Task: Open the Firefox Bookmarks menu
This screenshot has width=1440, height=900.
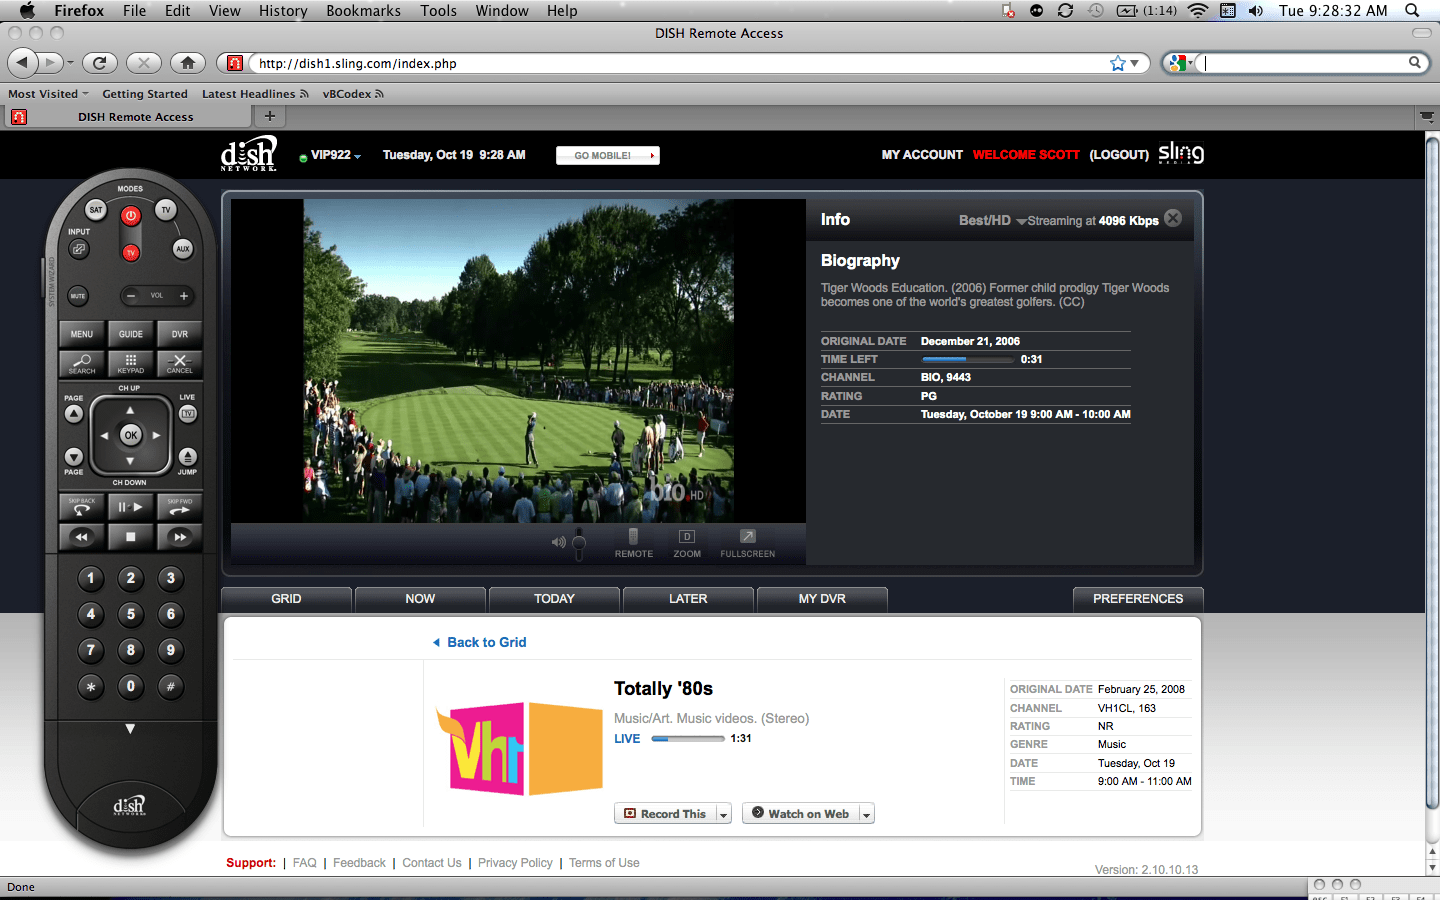Action: [363, 10]
